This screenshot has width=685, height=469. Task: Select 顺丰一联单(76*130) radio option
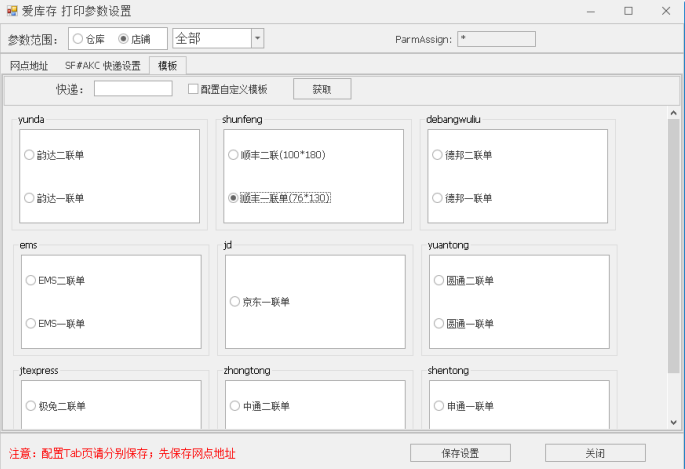tap(280, 198)
